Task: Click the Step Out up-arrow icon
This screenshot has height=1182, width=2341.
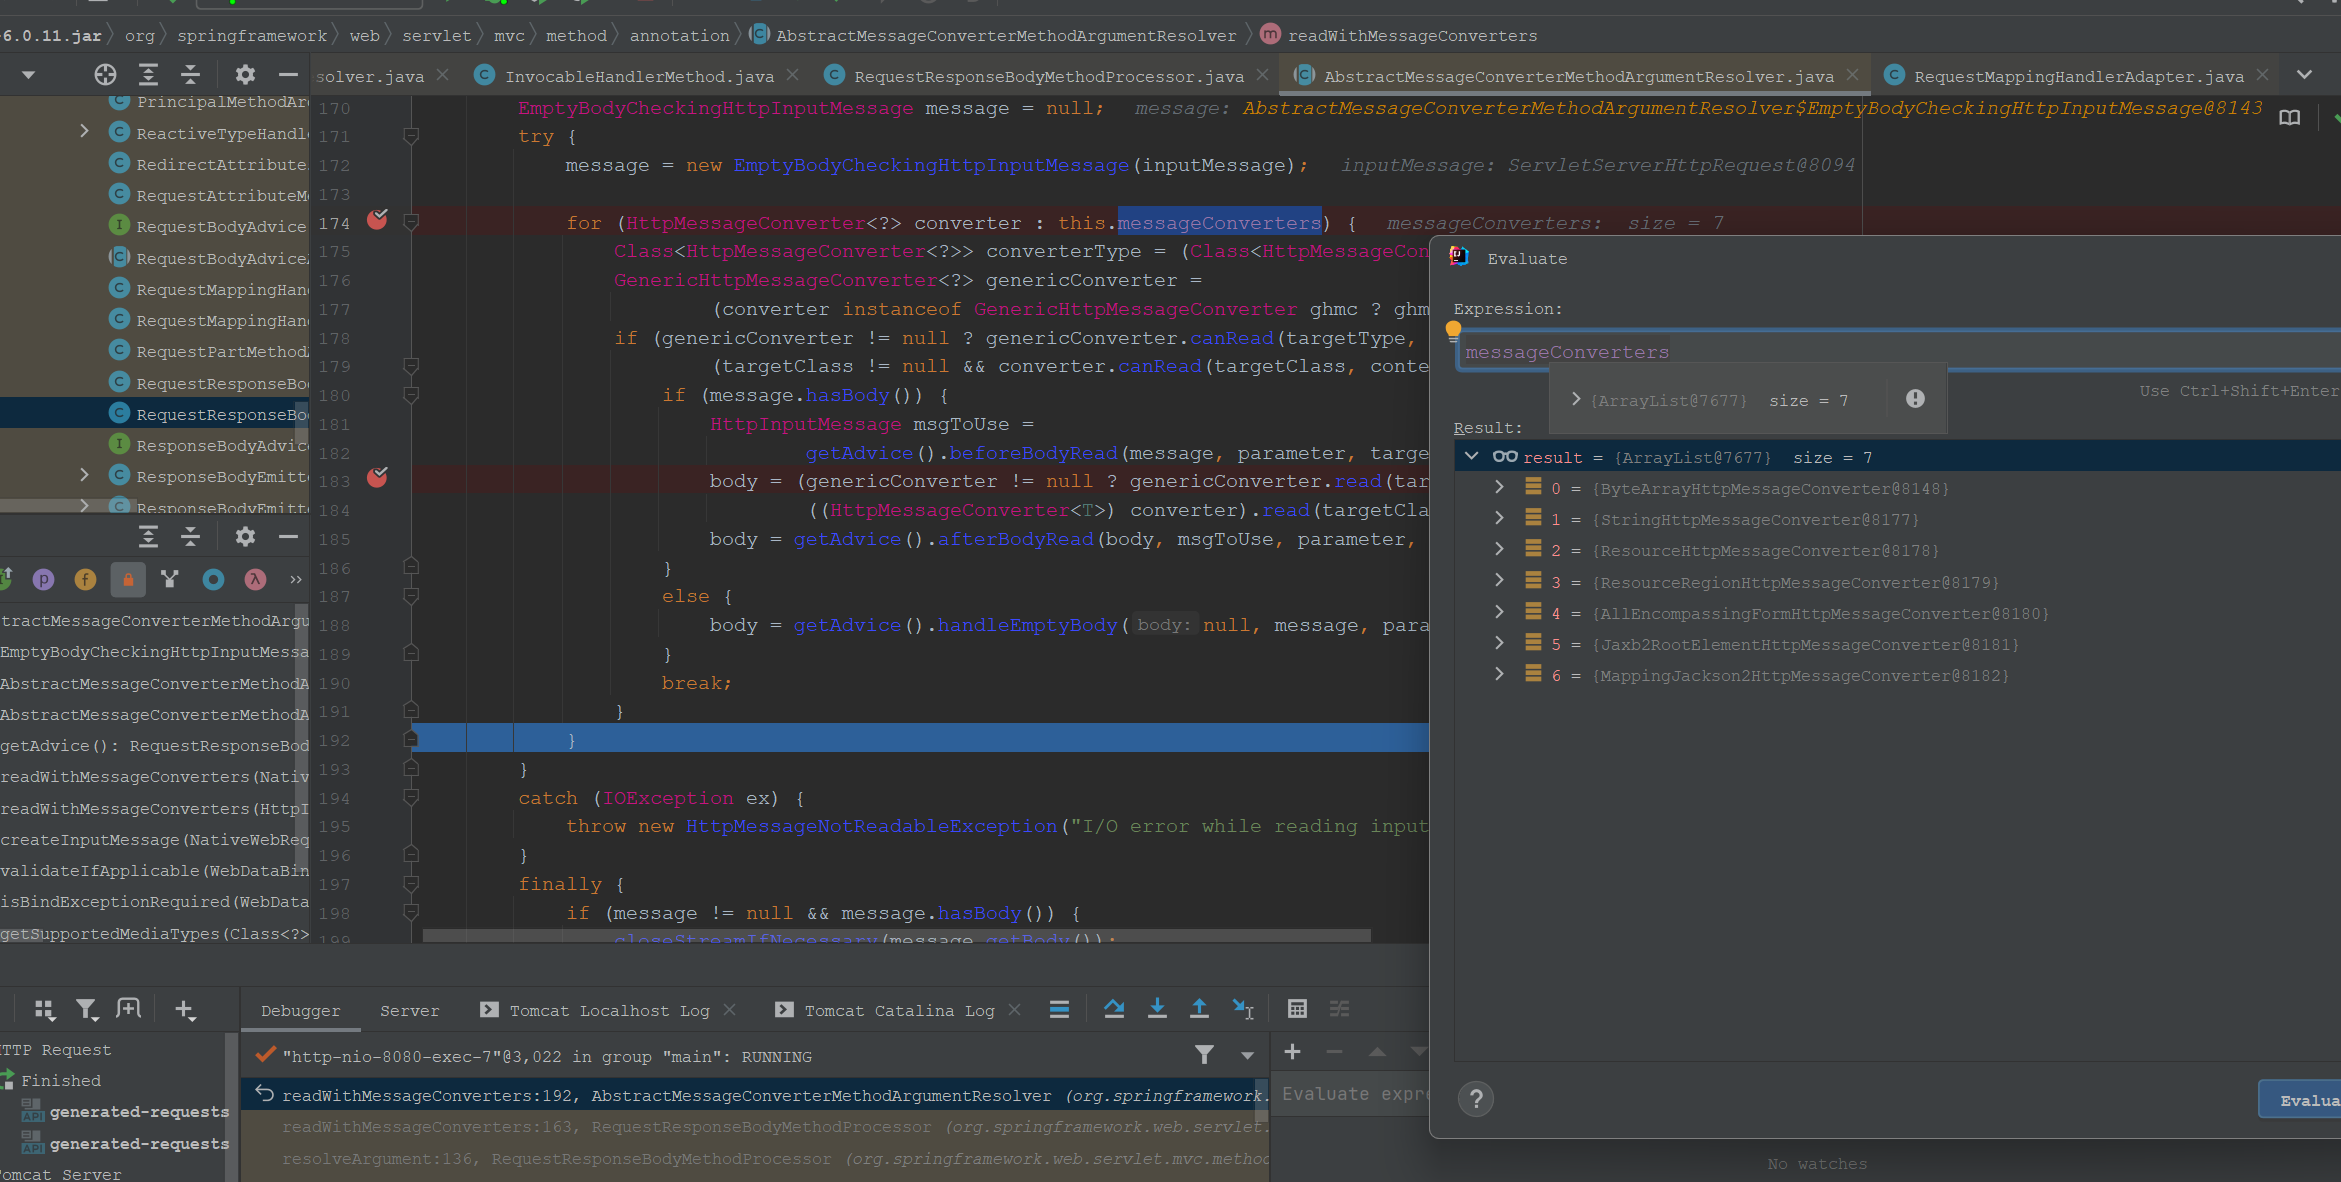Action: click(x=1199, y=1009)
